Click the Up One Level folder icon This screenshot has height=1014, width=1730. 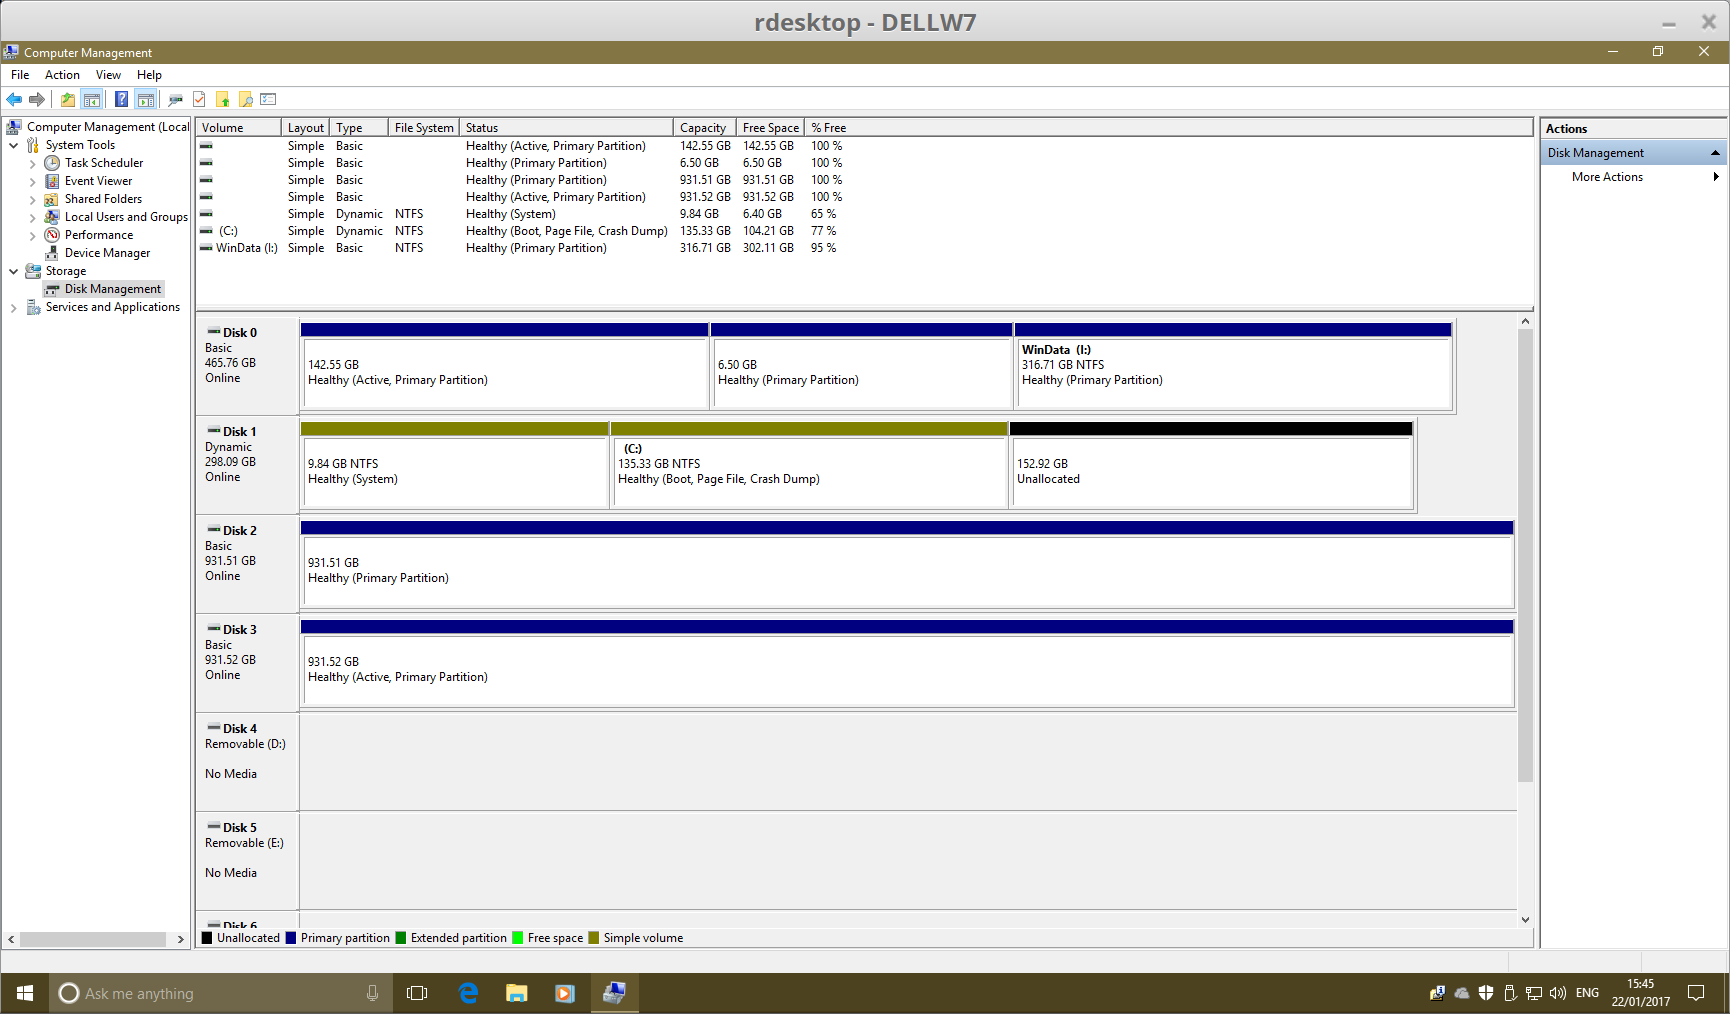pos(67,99)
